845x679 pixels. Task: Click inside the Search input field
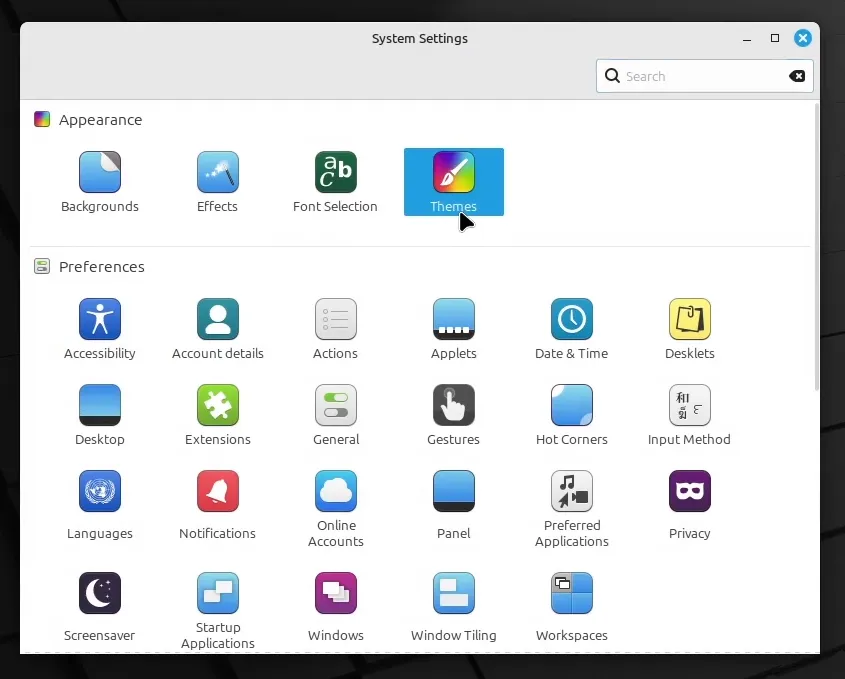click(x=700, y=76)
